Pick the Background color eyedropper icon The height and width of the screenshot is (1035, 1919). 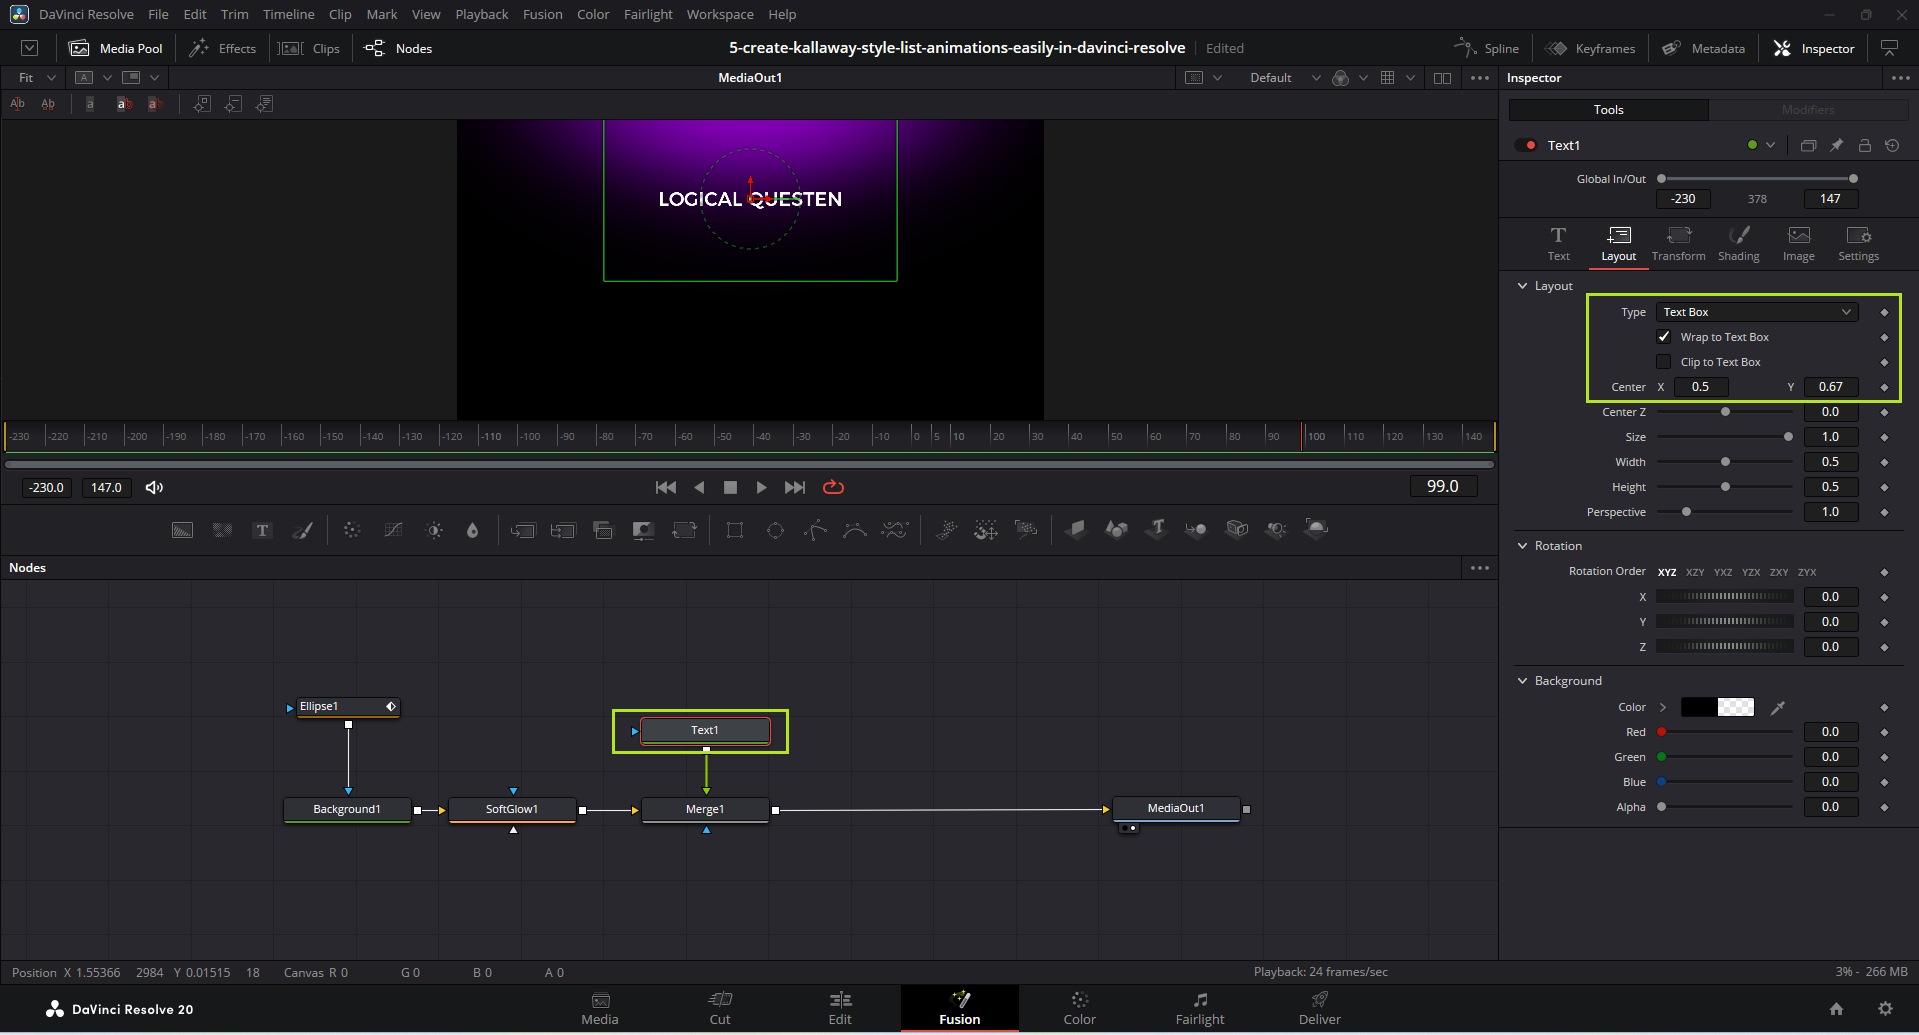(1778, 707)
